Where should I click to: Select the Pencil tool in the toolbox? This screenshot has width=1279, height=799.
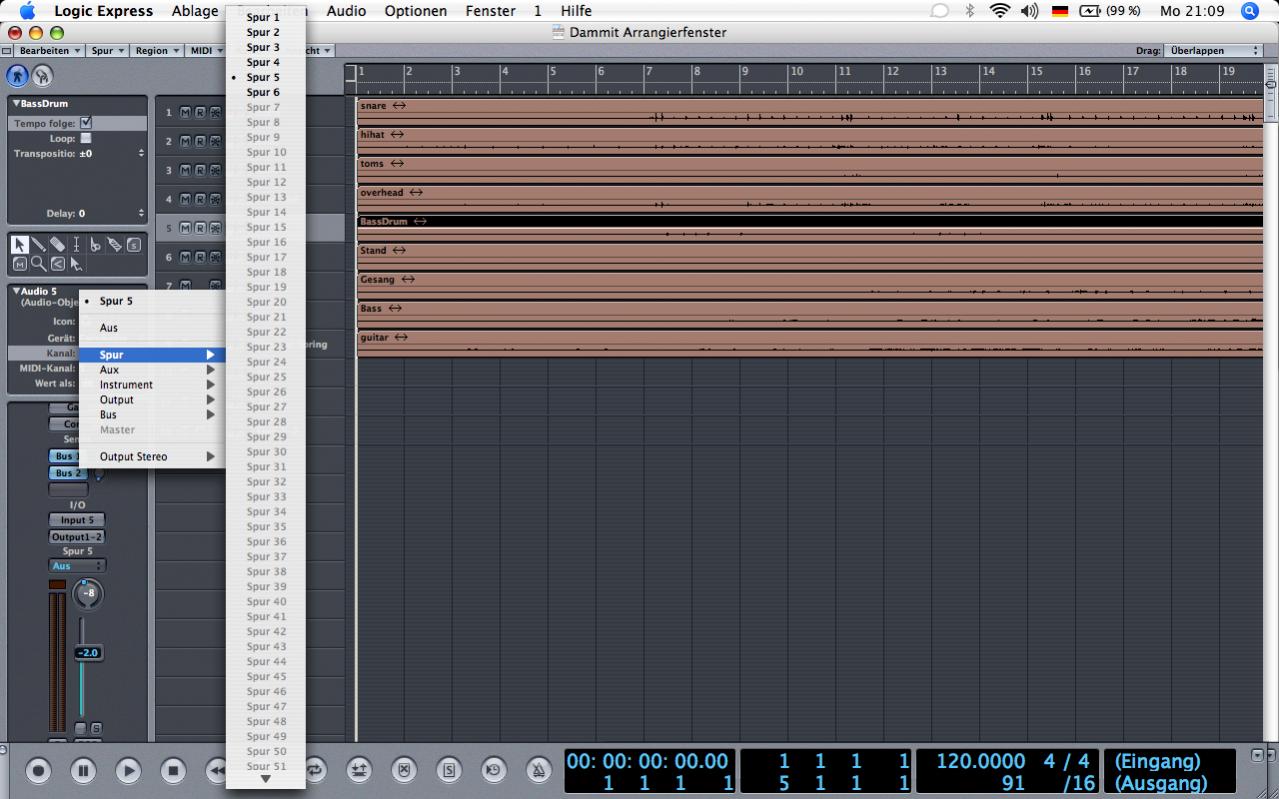click(x=38, y=245)
